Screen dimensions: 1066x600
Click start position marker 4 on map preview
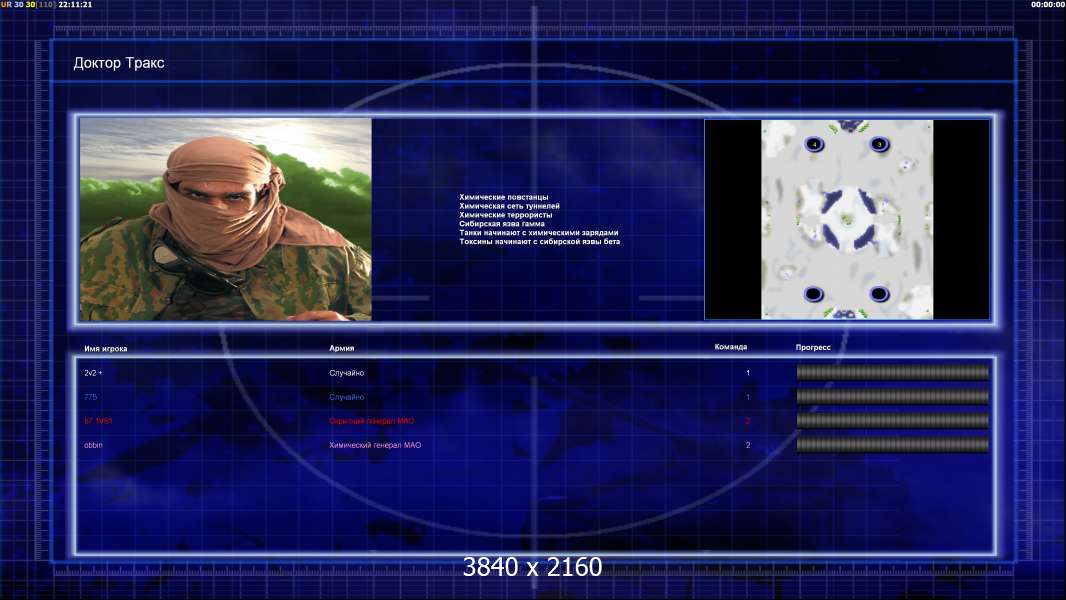pyautogui.click(x=814, y=144)
